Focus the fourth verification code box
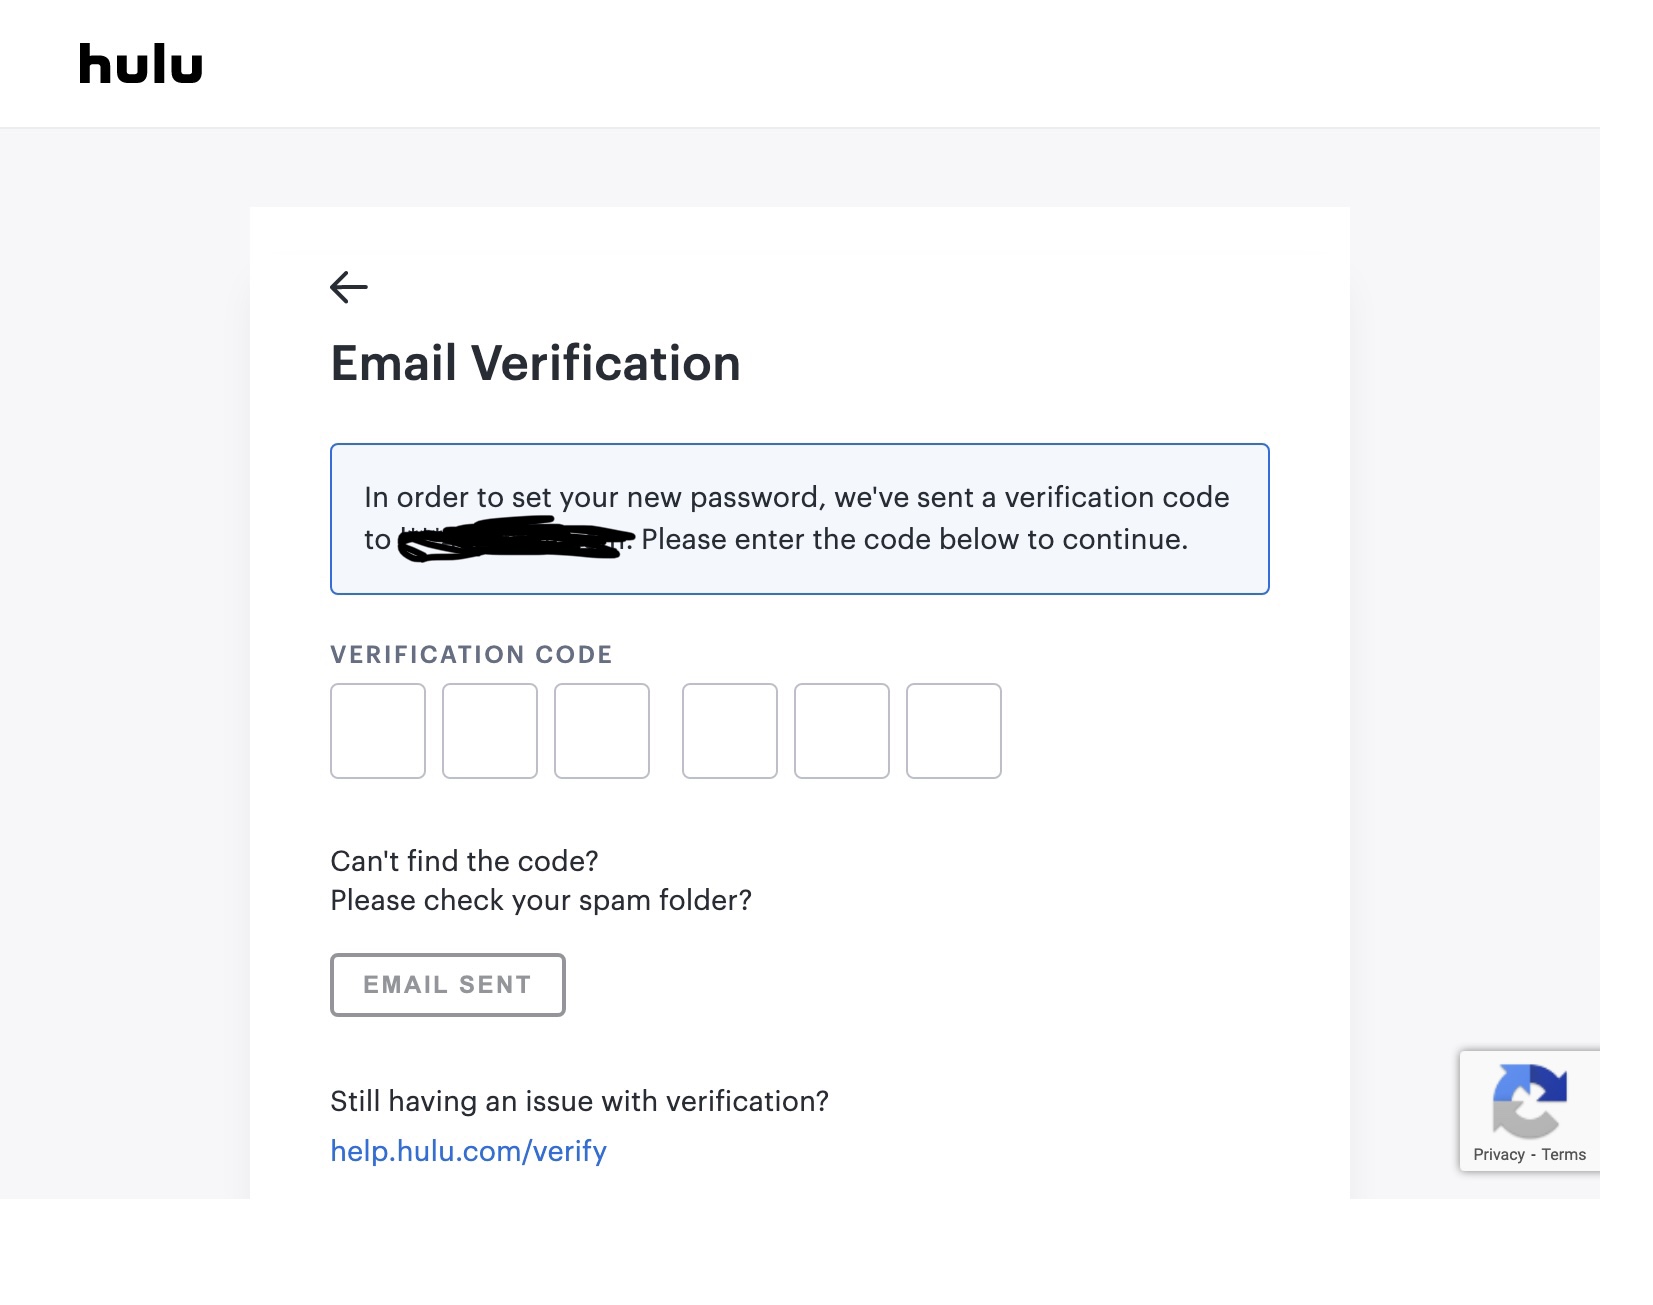The width and height of the screenshot is (1653, 1305). (x=730, y=731)
